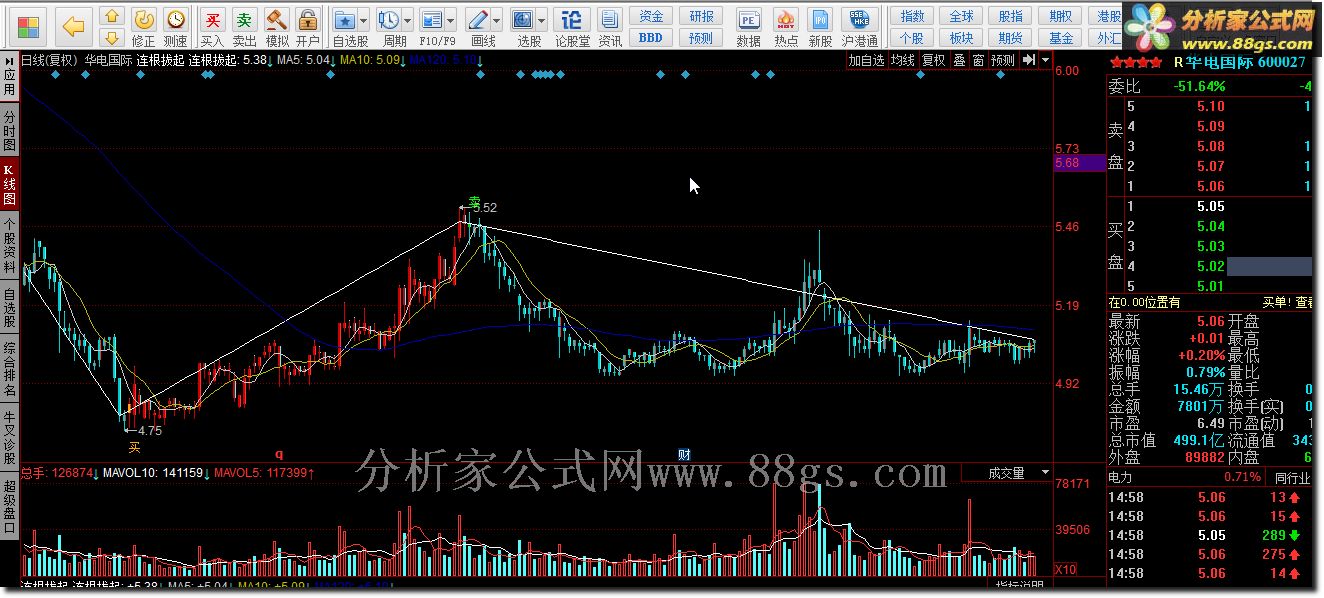Click the 期货 futures button
Image resolution: width=1324 pixels, height=598 pixels.
pos(1011,38)
